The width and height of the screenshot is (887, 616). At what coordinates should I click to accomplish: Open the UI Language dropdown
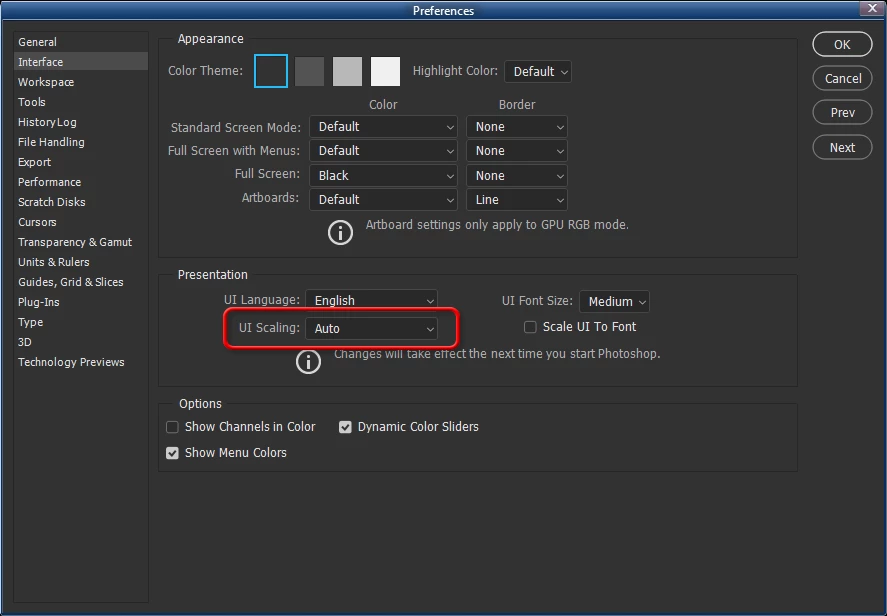point(371,300)
